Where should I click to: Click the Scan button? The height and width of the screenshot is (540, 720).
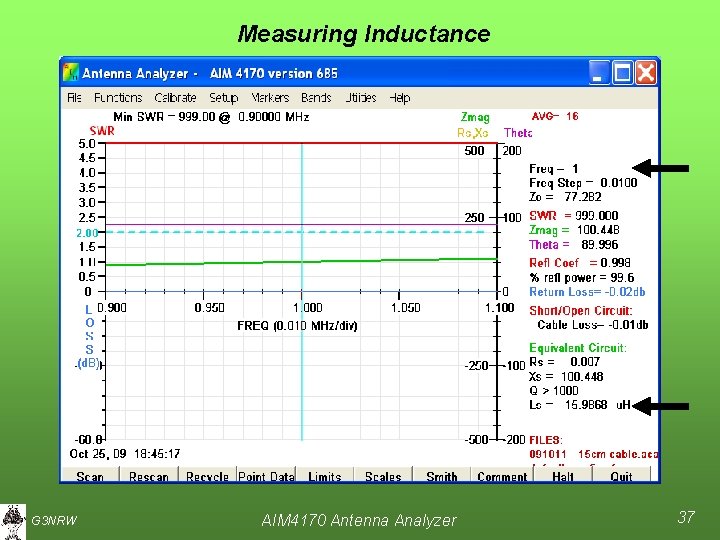[90, 475]
